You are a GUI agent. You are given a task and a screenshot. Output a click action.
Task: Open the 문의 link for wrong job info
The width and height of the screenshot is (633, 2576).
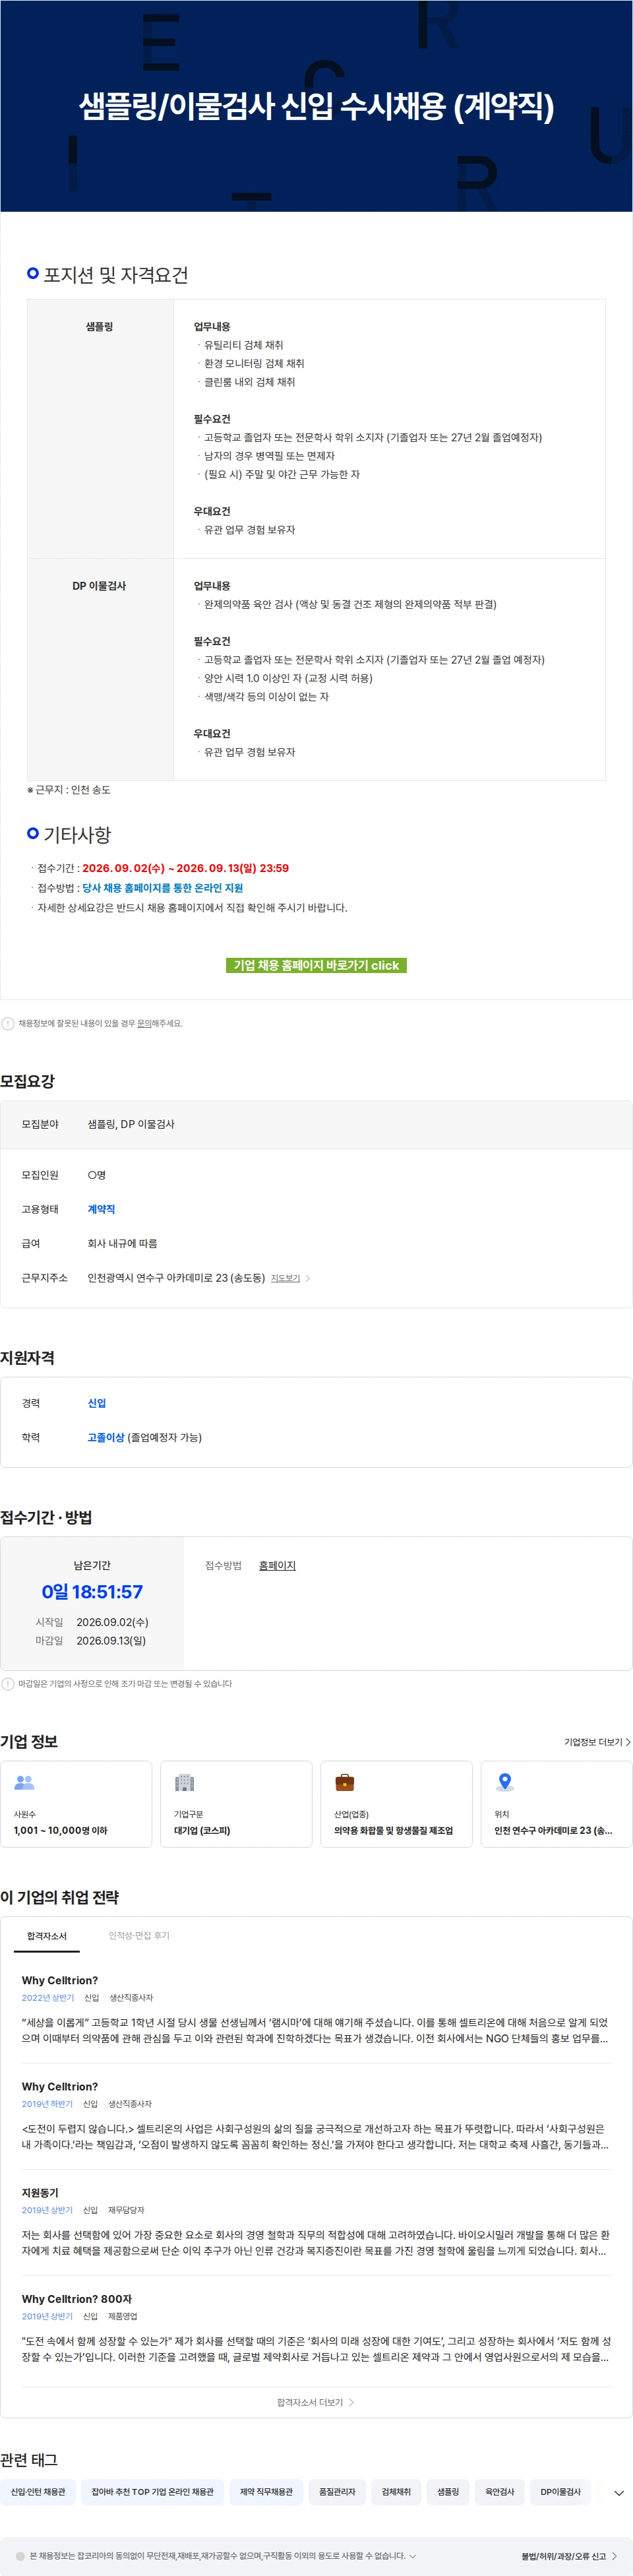click(144, 1023)
